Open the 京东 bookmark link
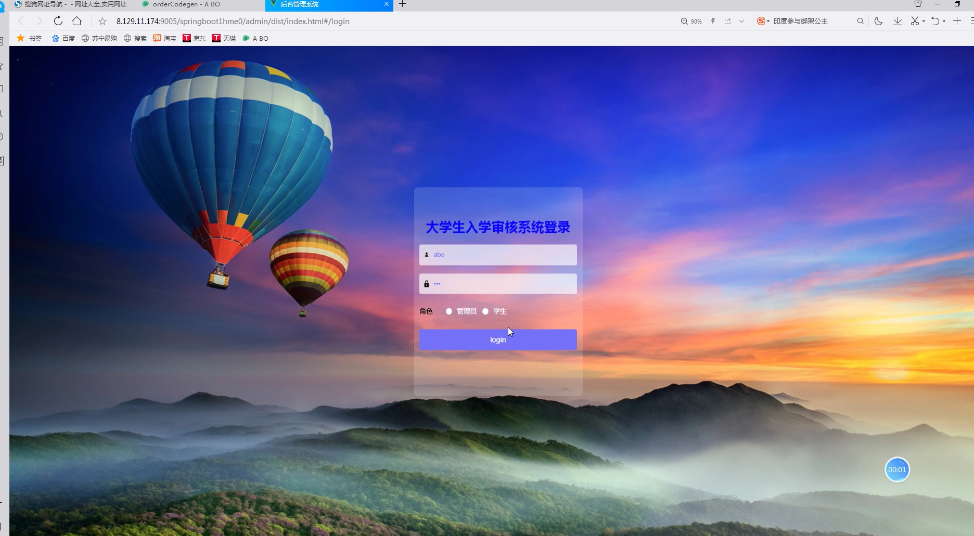This screenshot has width=974, height=536. point(193,38)
